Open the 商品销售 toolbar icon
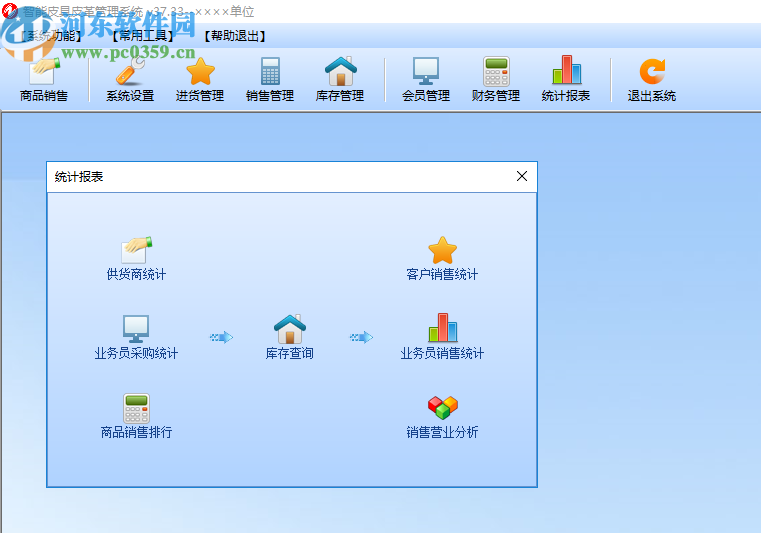 click(44, 72)
